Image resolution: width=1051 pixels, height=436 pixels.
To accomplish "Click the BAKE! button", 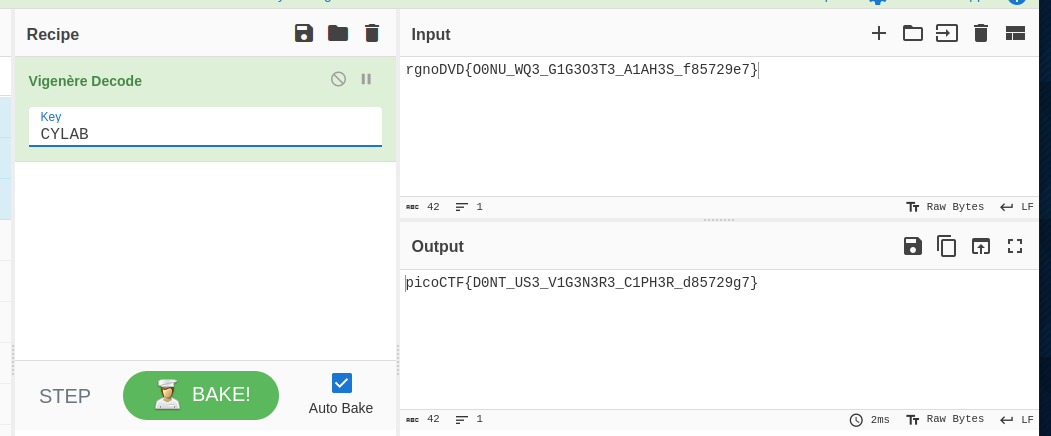I will (201, 395).
